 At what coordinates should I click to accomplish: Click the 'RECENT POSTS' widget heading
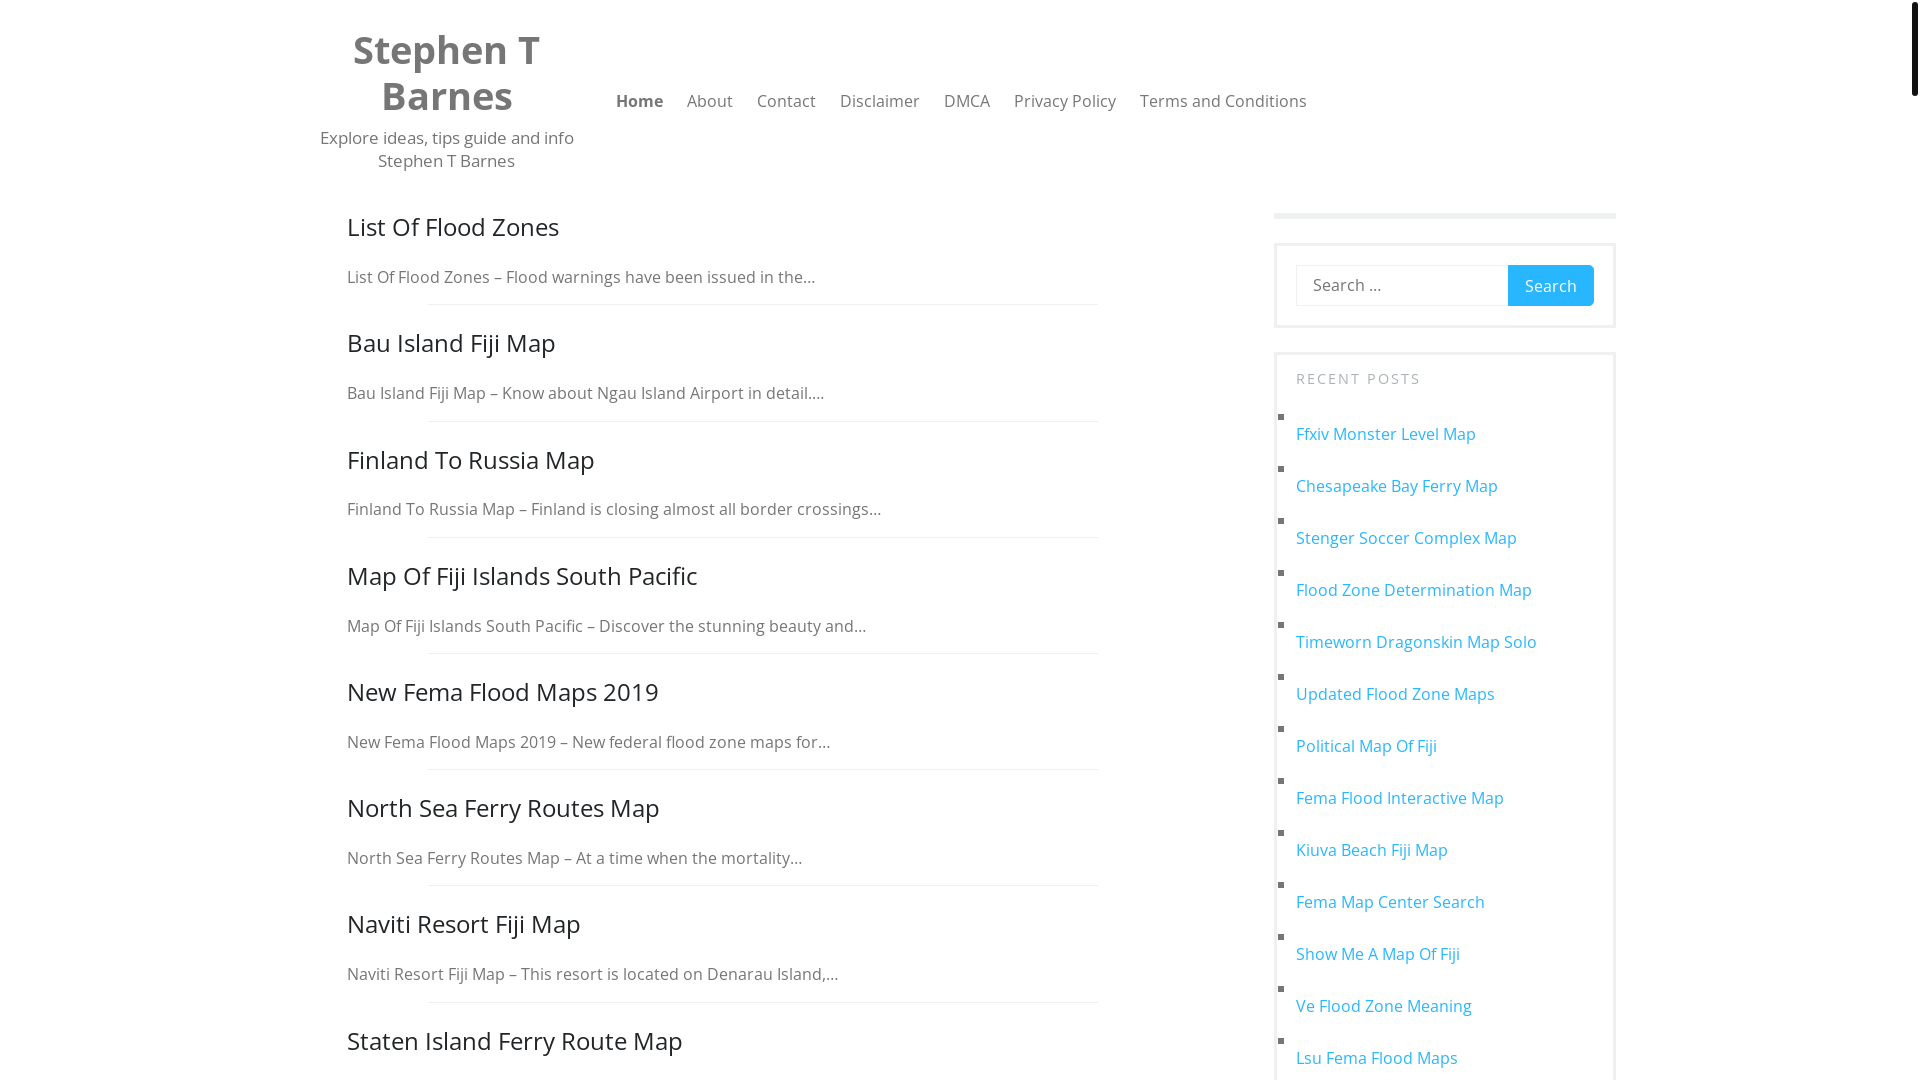[x=1358, y=379]
